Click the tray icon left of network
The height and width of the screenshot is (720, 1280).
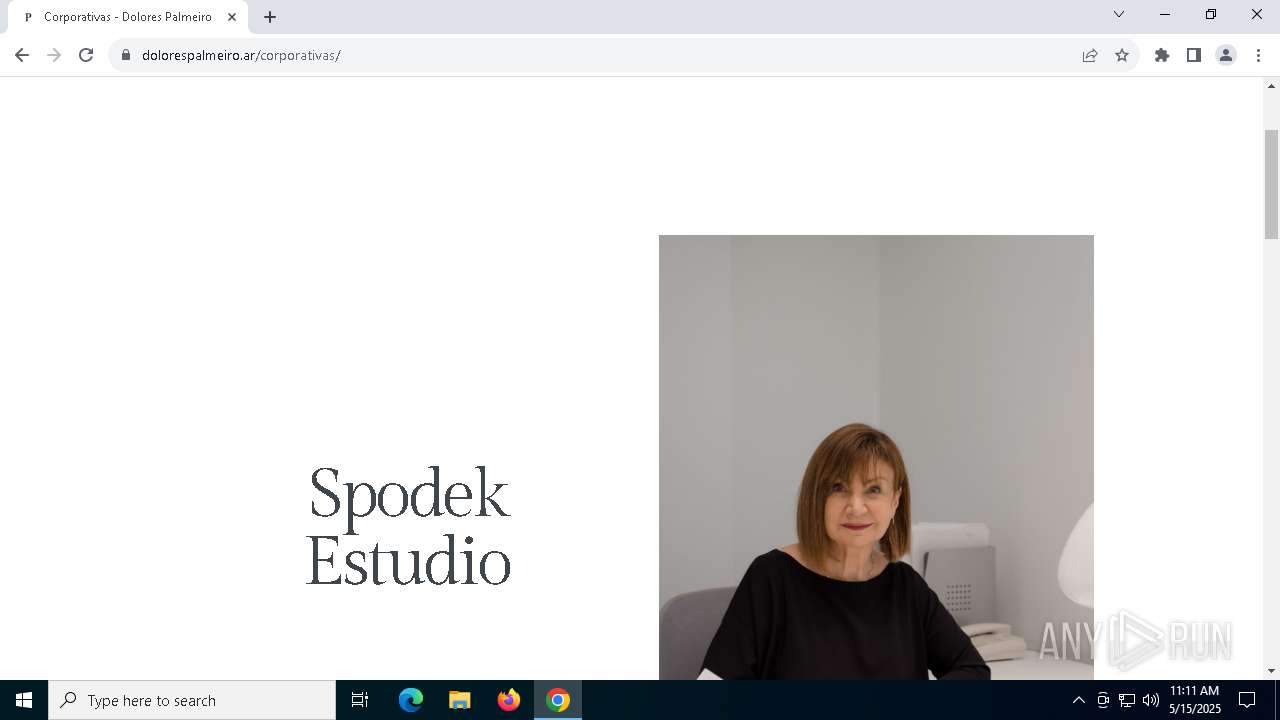pos(1103,700)
